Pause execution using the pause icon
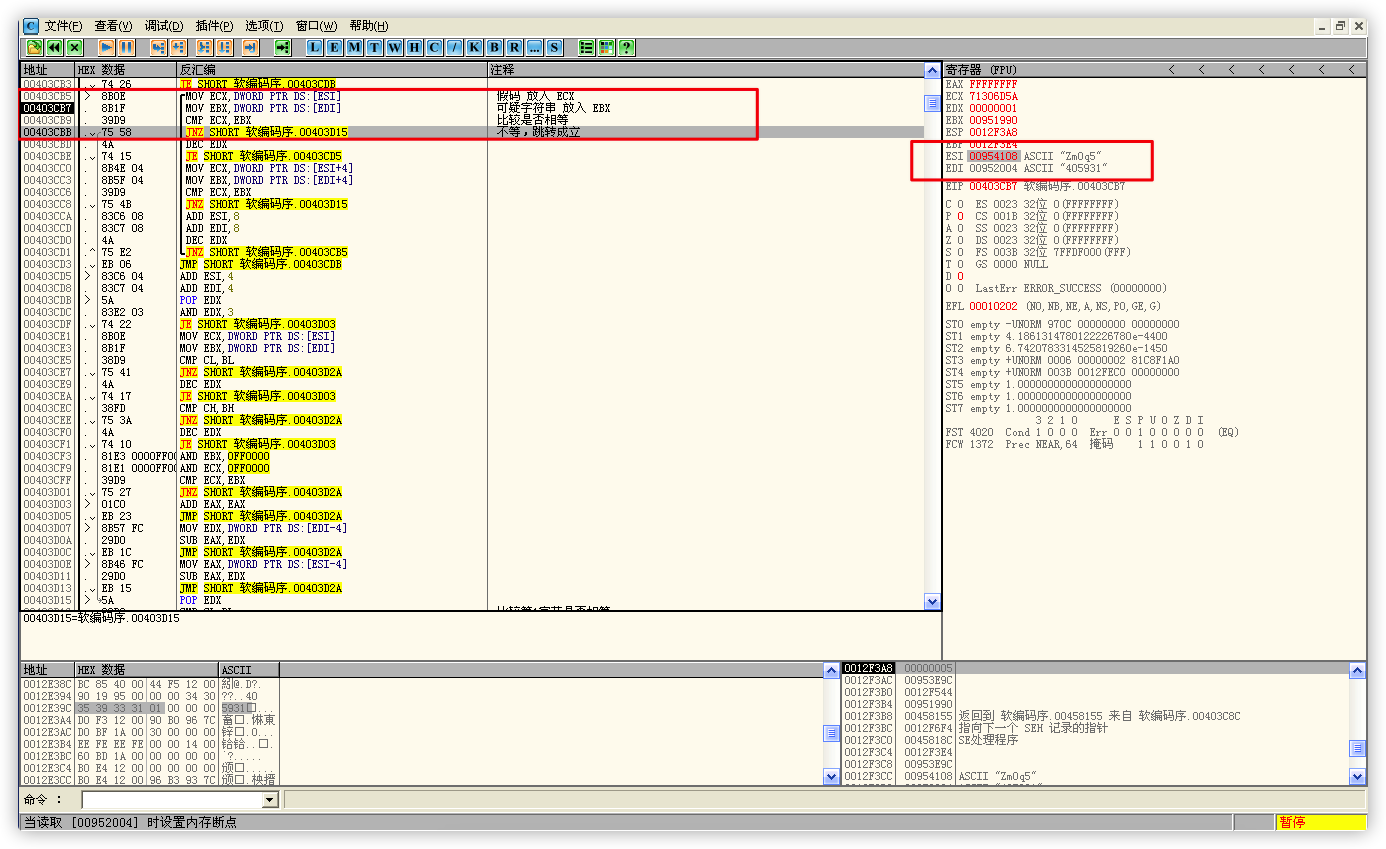 [126, 47]
